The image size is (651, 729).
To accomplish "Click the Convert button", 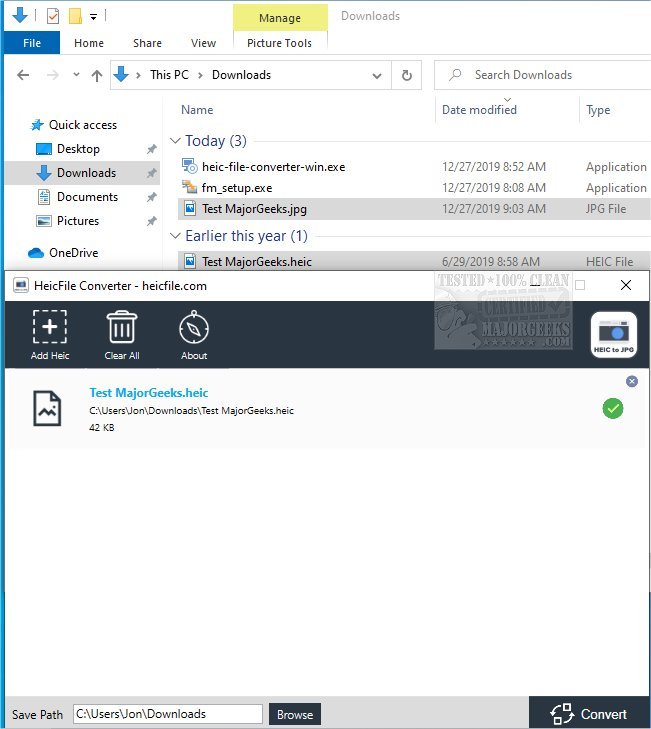I will pyautogui.click(x=590, y=713).
